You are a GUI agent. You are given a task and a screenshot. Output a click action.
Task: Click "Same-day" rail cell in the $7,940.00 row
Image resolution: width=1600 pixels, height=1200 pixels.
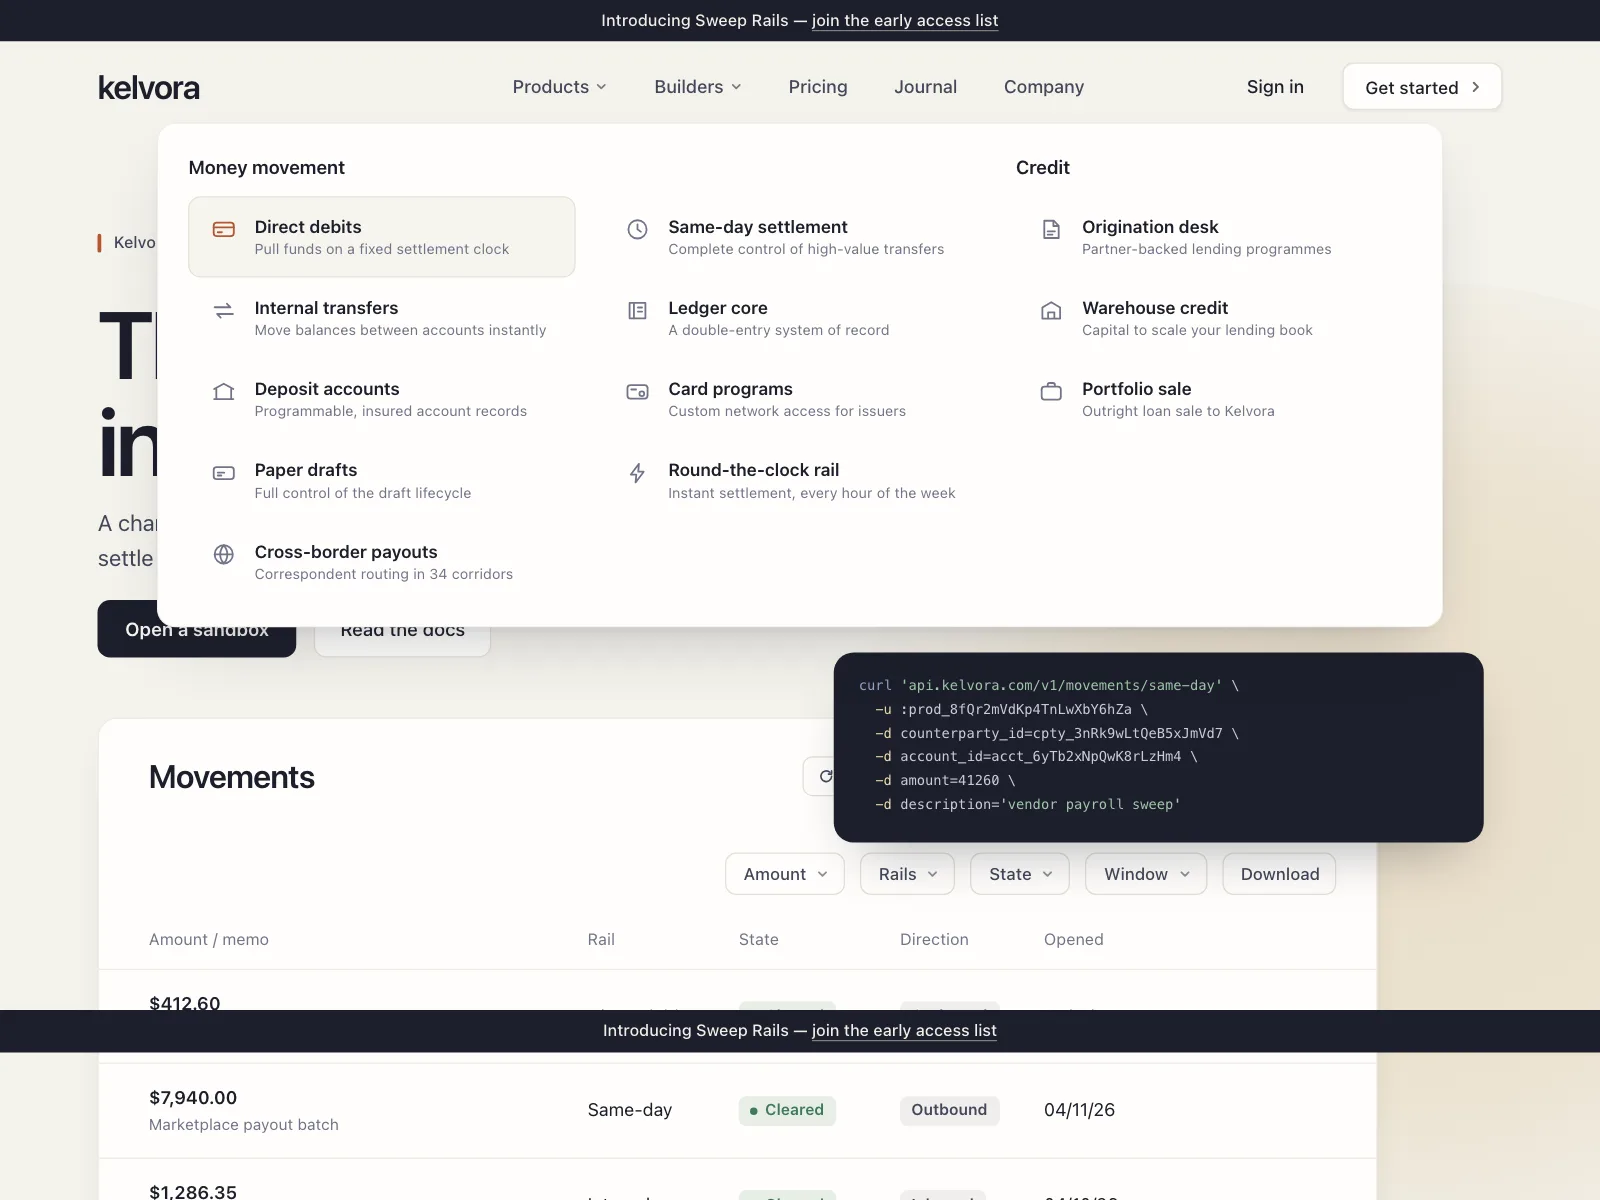pyautogui.click(x=630, y=1110)
